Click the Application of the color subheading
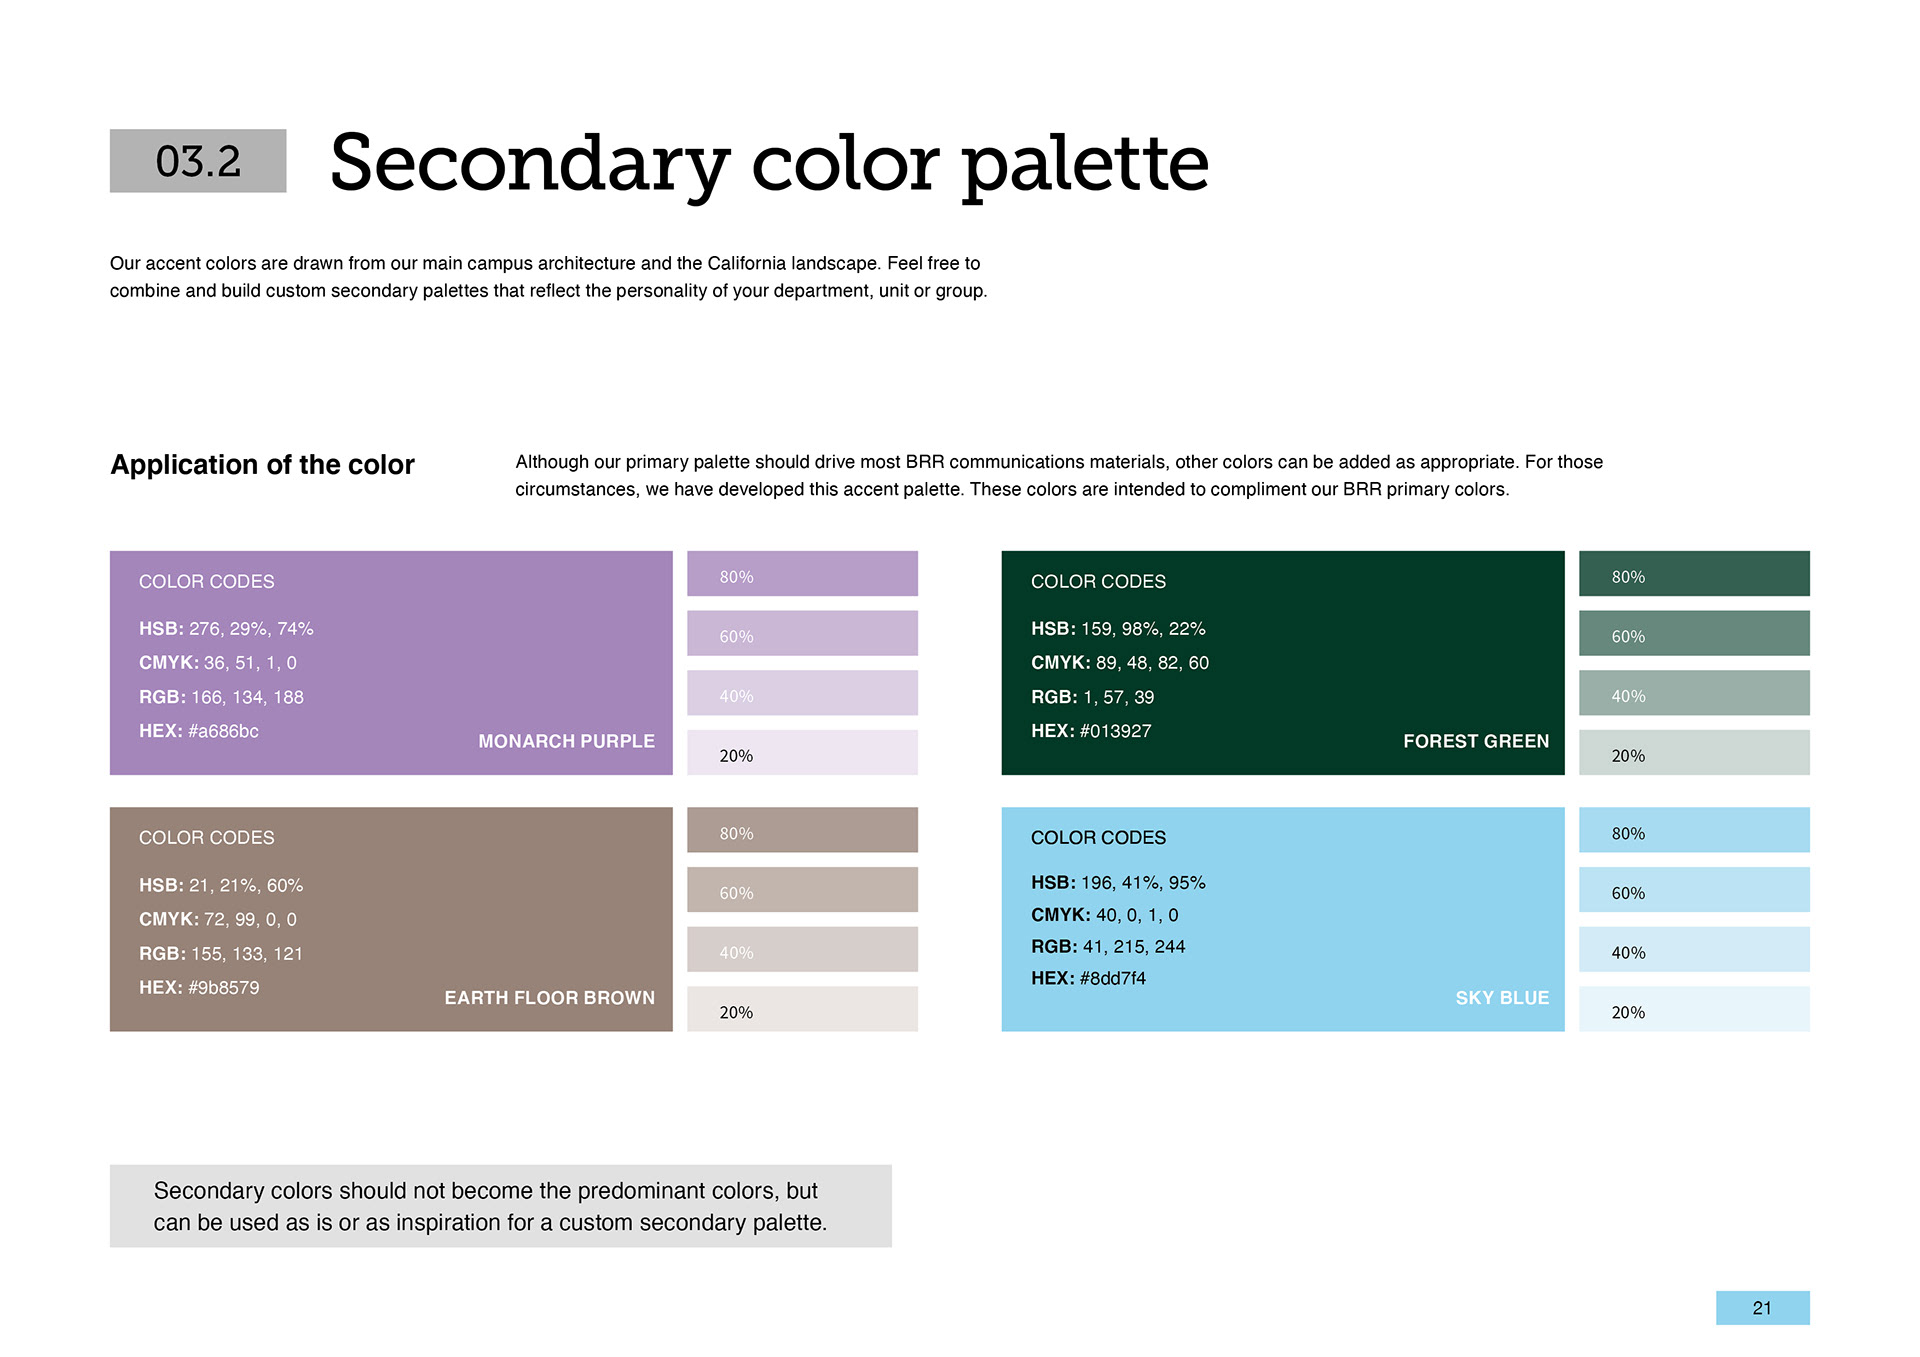This screenshot has width=1920, height=1357. coord(262,465)
